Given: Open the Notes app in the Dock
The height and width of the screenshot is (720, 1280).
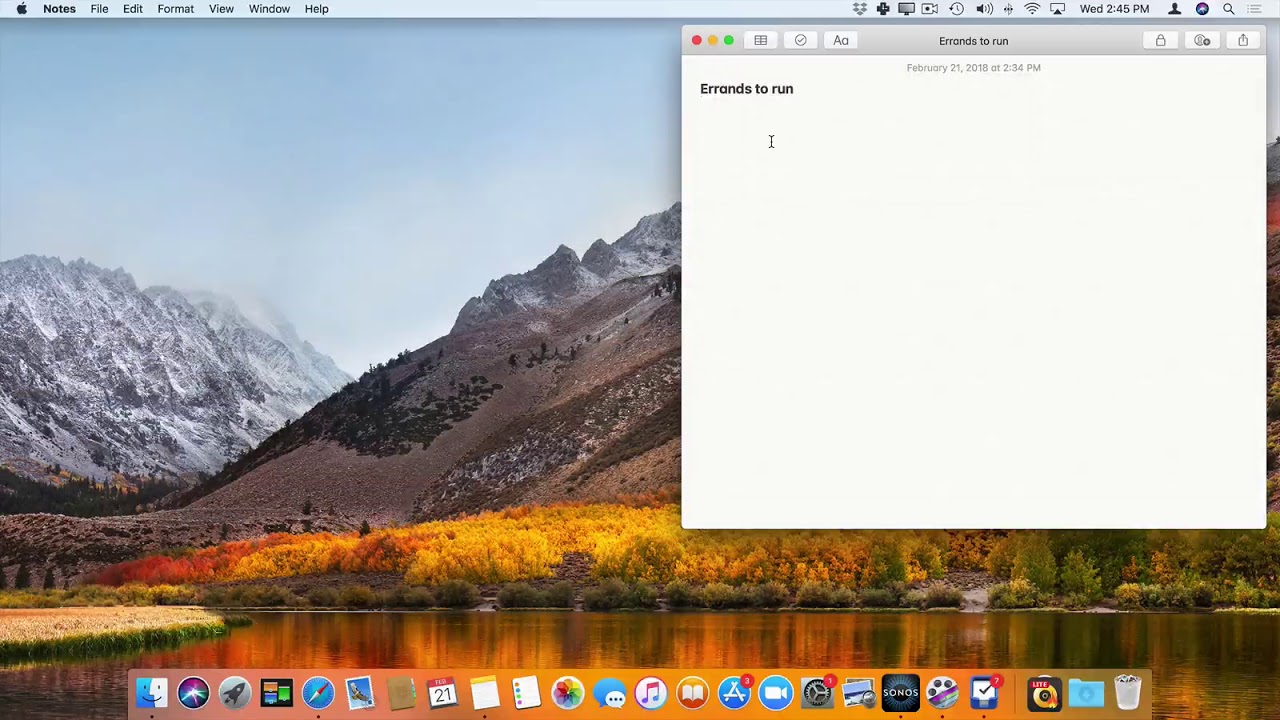Looking at the screenshot, I should click(x=485, y=693).
